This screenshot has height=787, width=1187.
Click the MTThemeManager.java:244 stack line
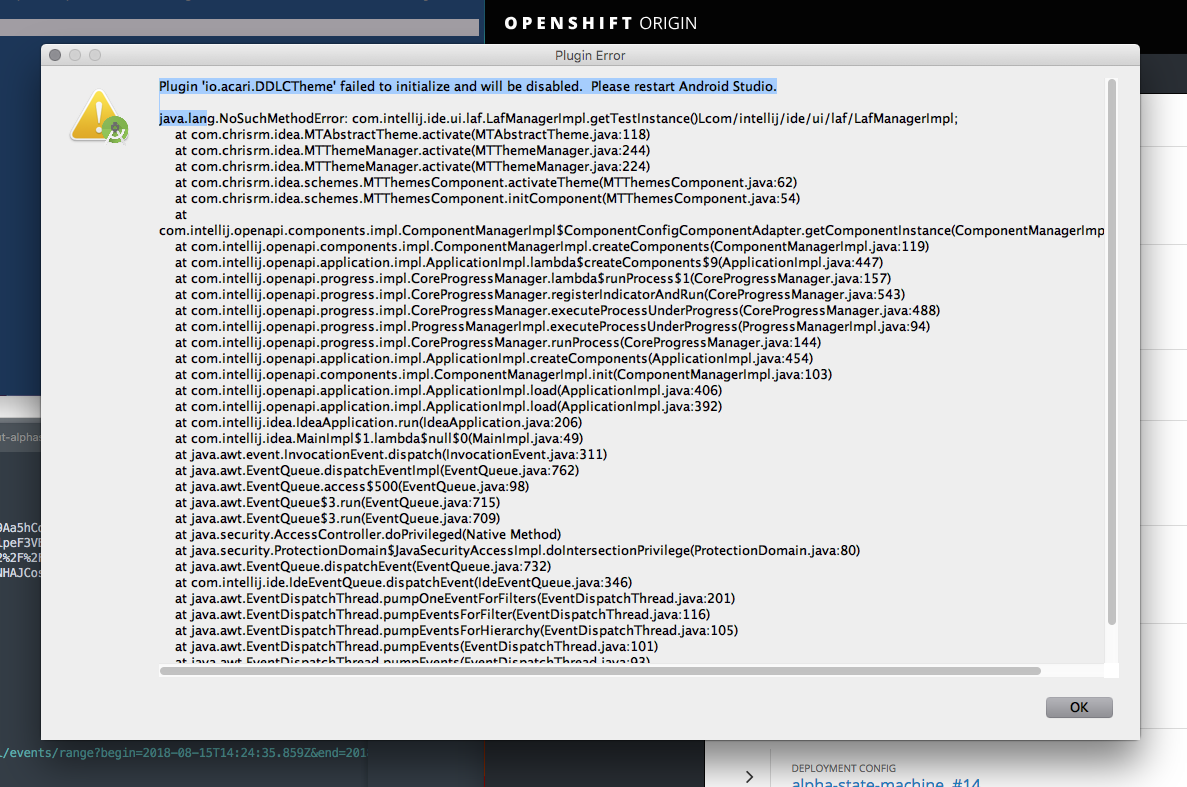coord(413,150)
